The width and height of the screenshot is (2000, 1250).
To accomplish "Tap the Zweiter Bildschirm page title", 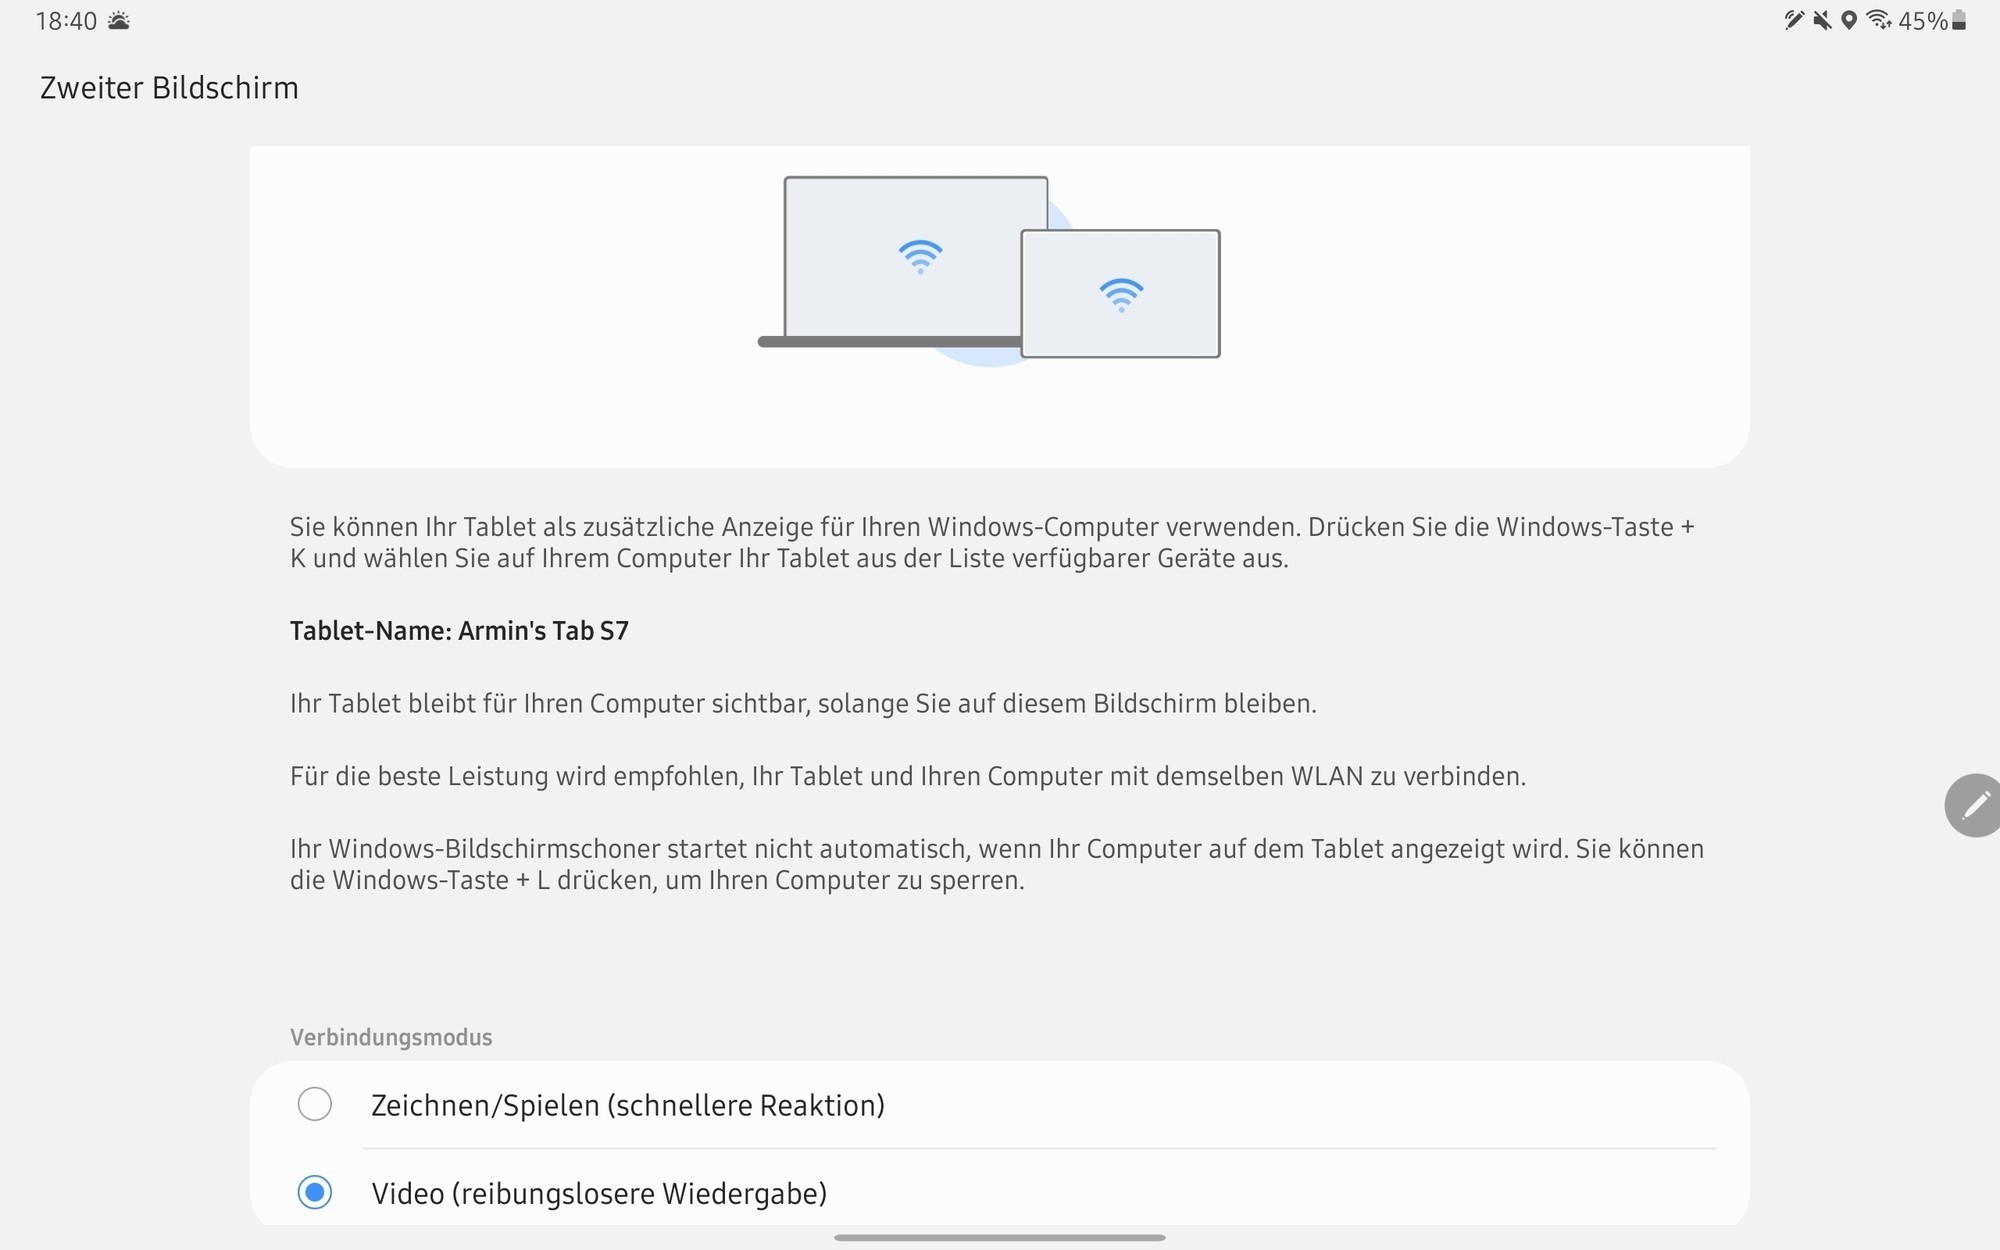I will click(x=169, y=88).
